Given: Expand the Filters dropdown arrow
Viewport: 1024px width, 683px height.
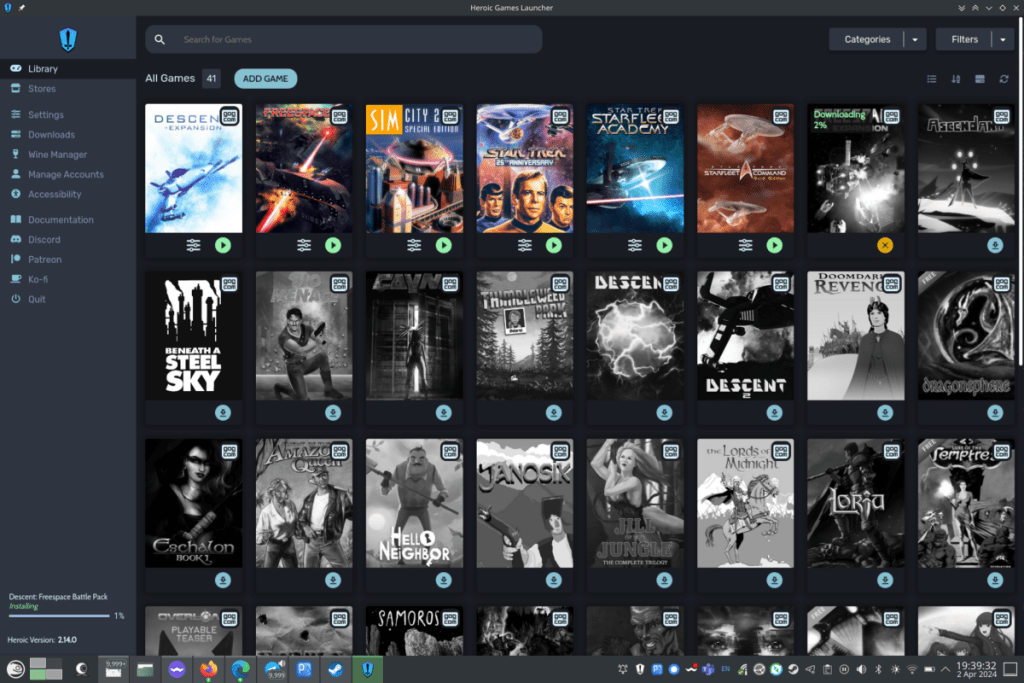Looking at the screenshot, I should (1003, 40).
